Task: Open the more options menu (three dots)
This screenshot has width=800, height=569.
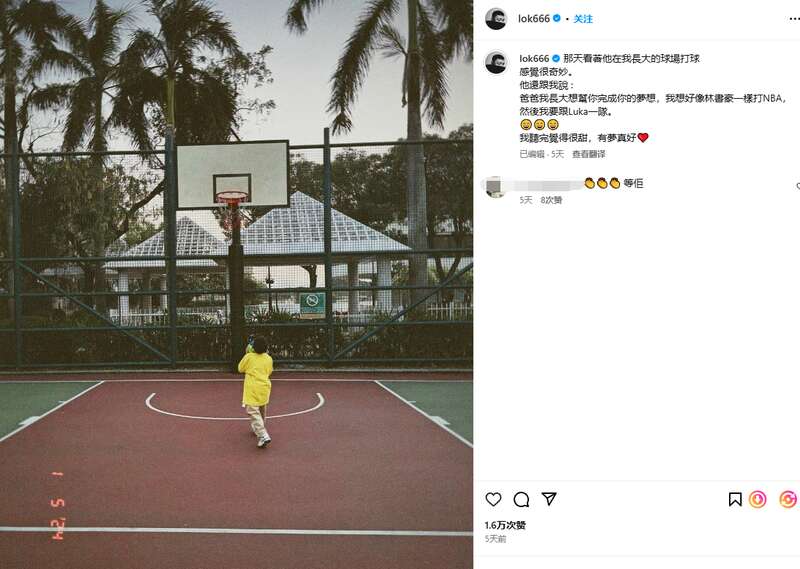Action: point(794,19)
